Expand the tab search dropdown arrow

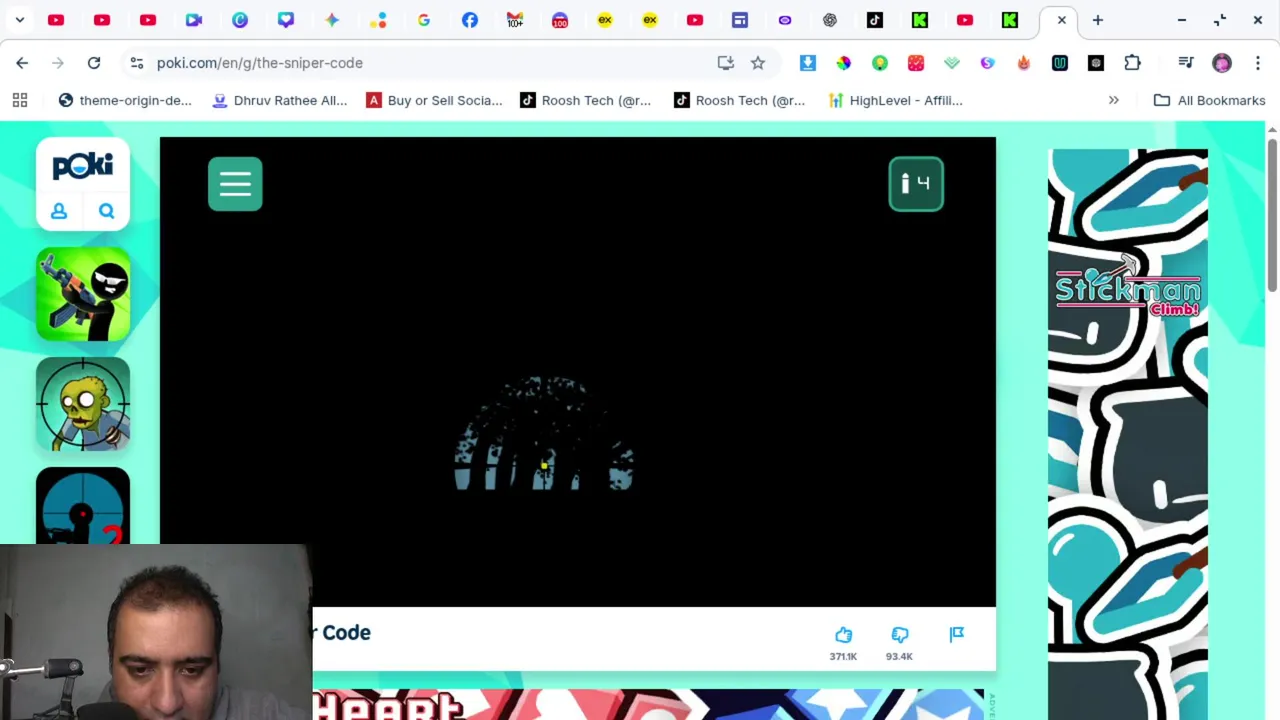click(20, 20)
